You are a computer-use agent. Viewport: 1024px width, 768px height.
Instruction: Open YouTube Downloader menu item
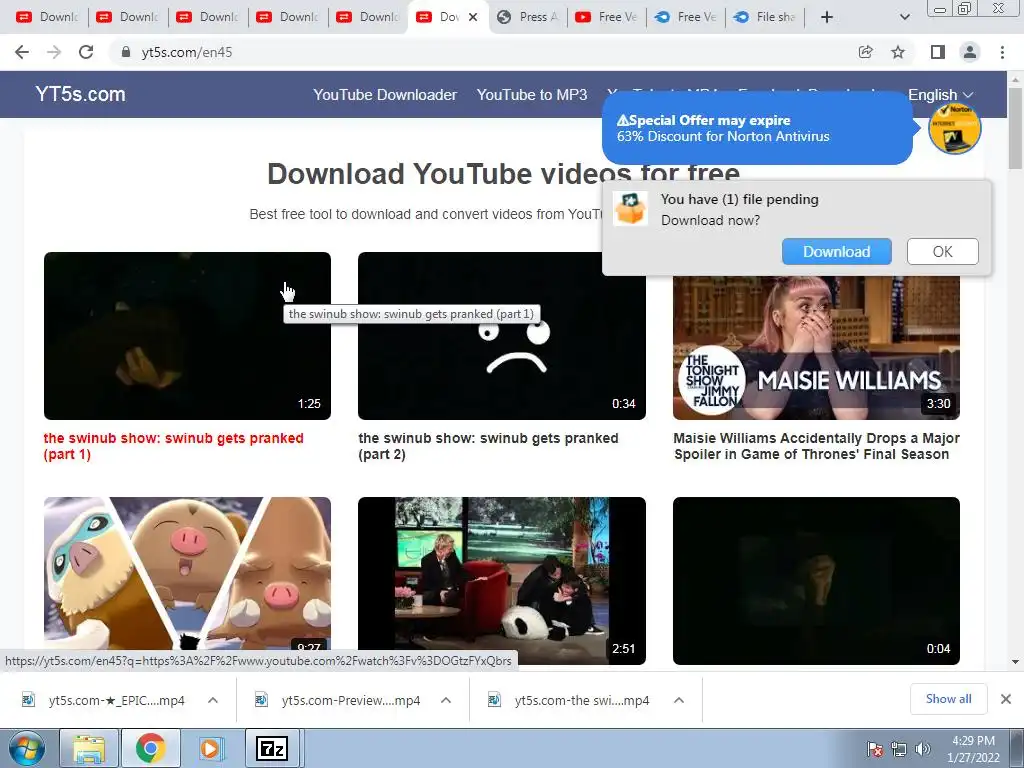(385, 95)
